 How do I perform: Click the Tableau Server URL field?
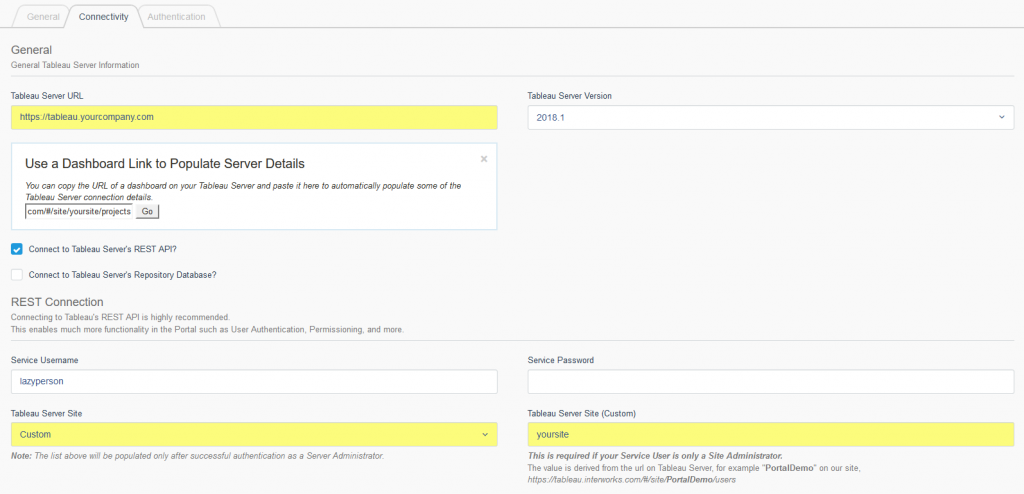[x=254, y=118]
